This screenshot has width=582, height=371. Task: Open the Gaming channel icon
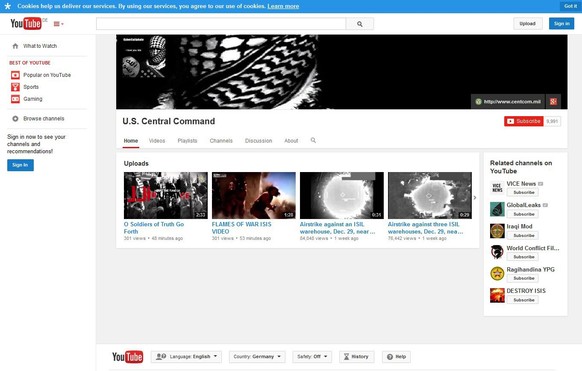15,99
